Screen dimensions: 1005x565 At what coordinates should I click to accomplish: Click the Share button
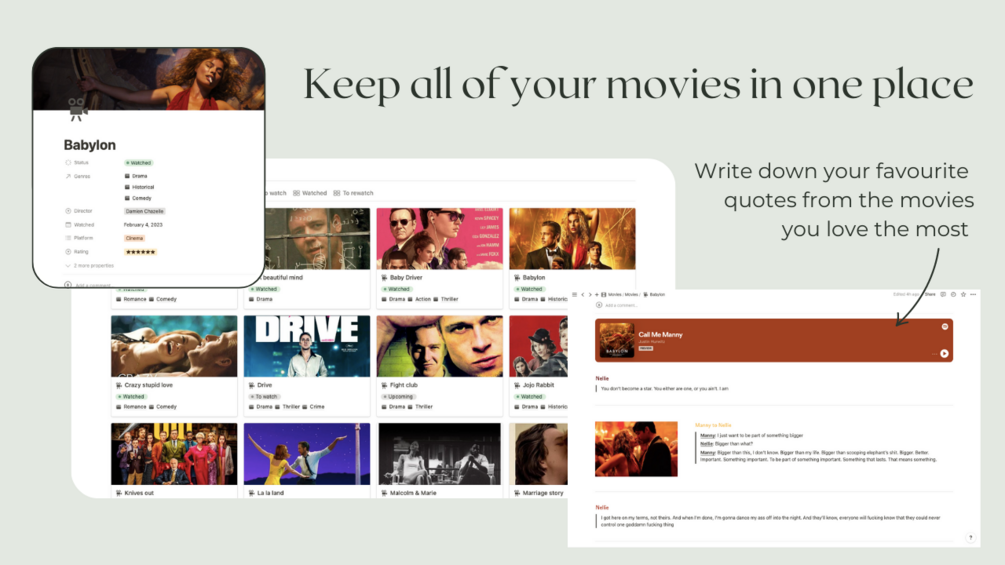pos(930,295)
